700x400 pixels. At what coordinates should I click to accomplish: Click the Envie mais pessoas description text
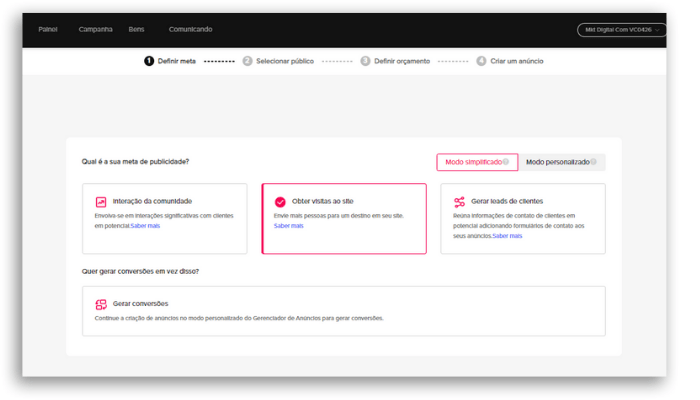[x=338, y=216]
